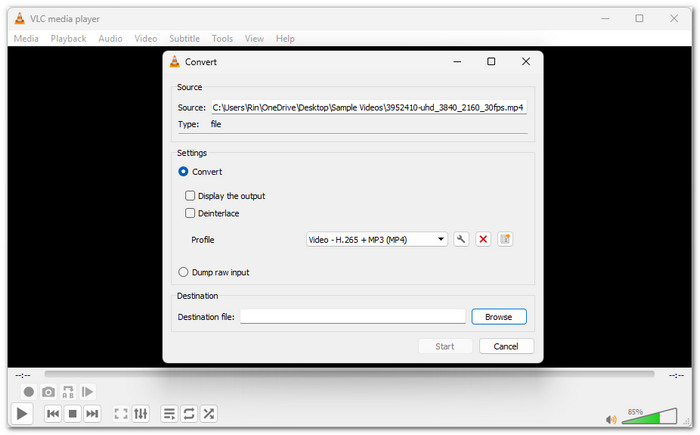The image size is (700, 435).
Task: Click the volume slider at 85%
Action: click(x=650, y=416)
